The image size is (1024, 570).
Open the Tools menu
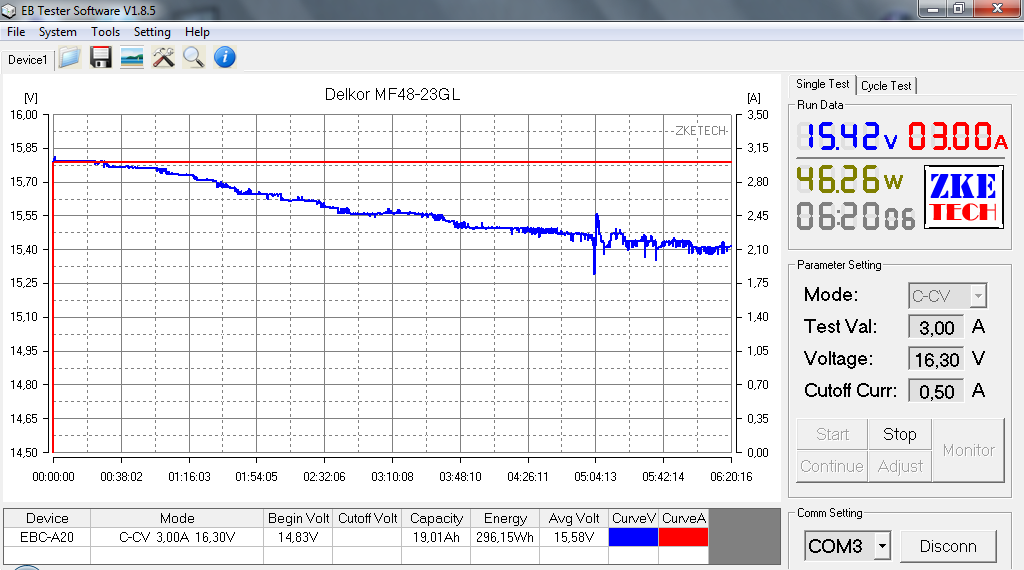[105, 32]
